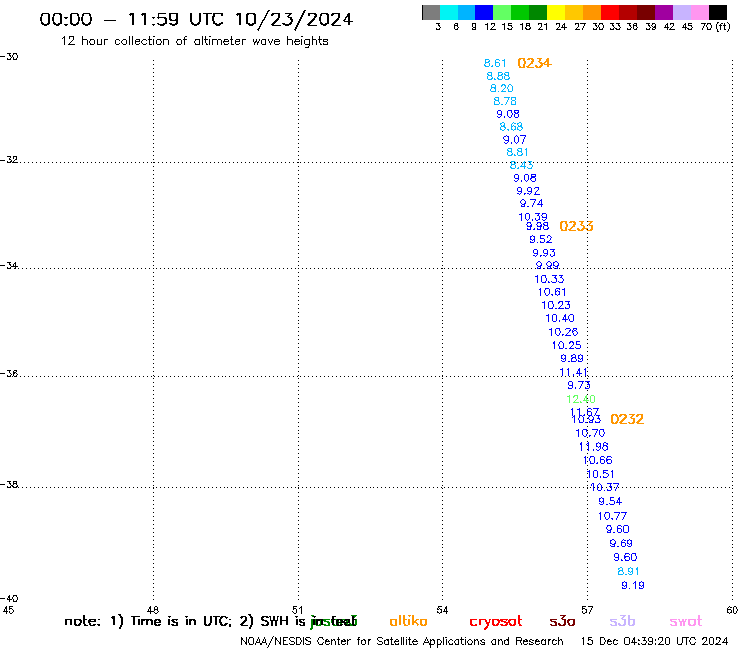Image resolution: width=740 pixels, height=650 pixels.
Task: Select the wave height value 8.68
Action: click(511, 127)
